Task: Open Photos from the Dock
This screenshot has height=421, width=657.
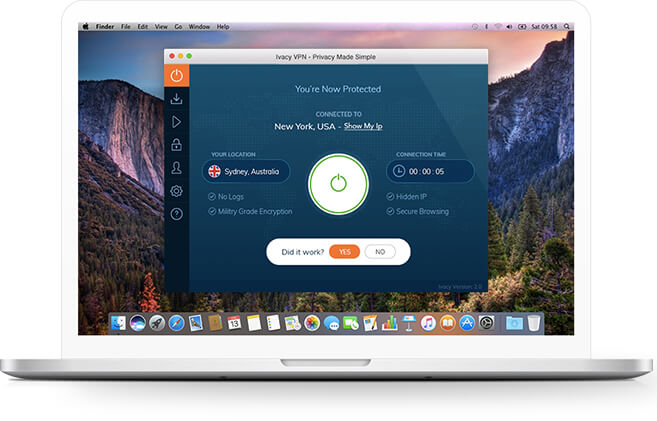Action: click(x=312, y=323)
